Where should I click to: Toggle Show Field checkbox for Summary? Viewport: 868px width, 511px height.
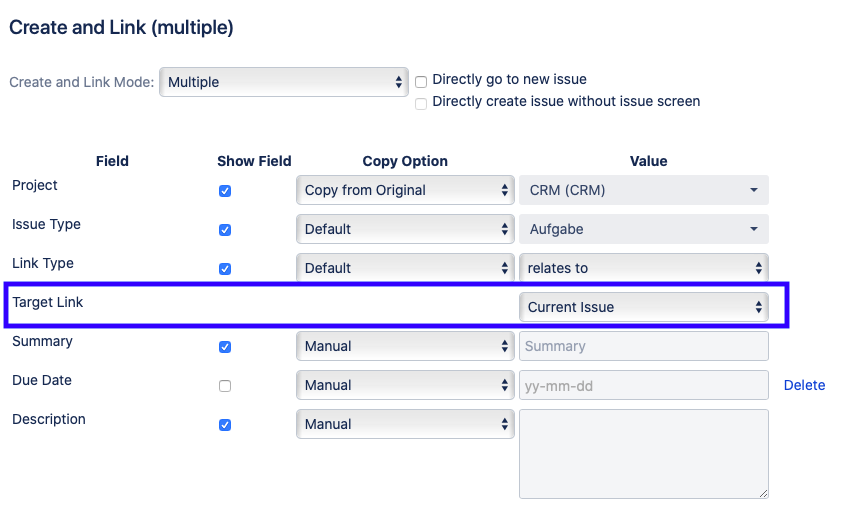225,347
